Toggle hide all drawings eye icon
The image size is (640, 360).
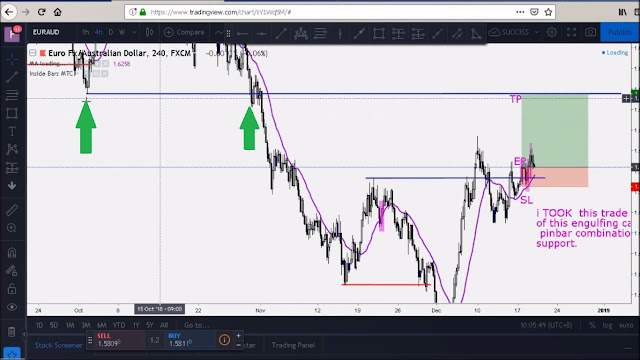(12, 307)
